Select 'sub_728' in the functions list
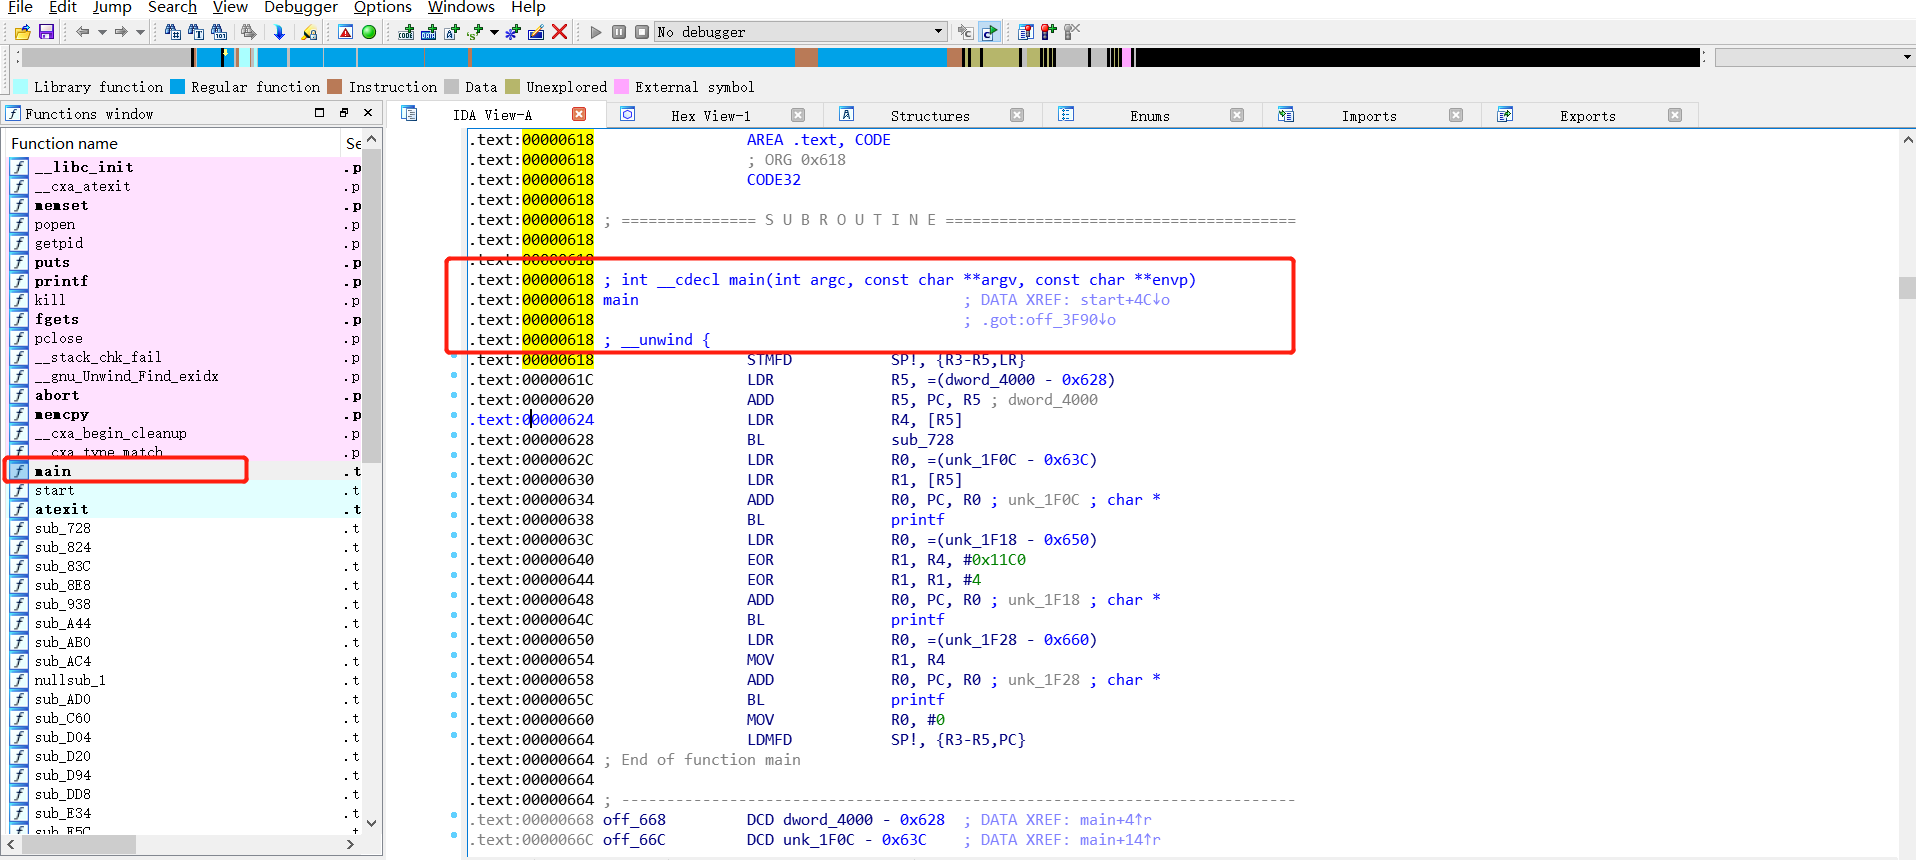1916x860 pixels. pyautogui.click(x=183, y=528)
